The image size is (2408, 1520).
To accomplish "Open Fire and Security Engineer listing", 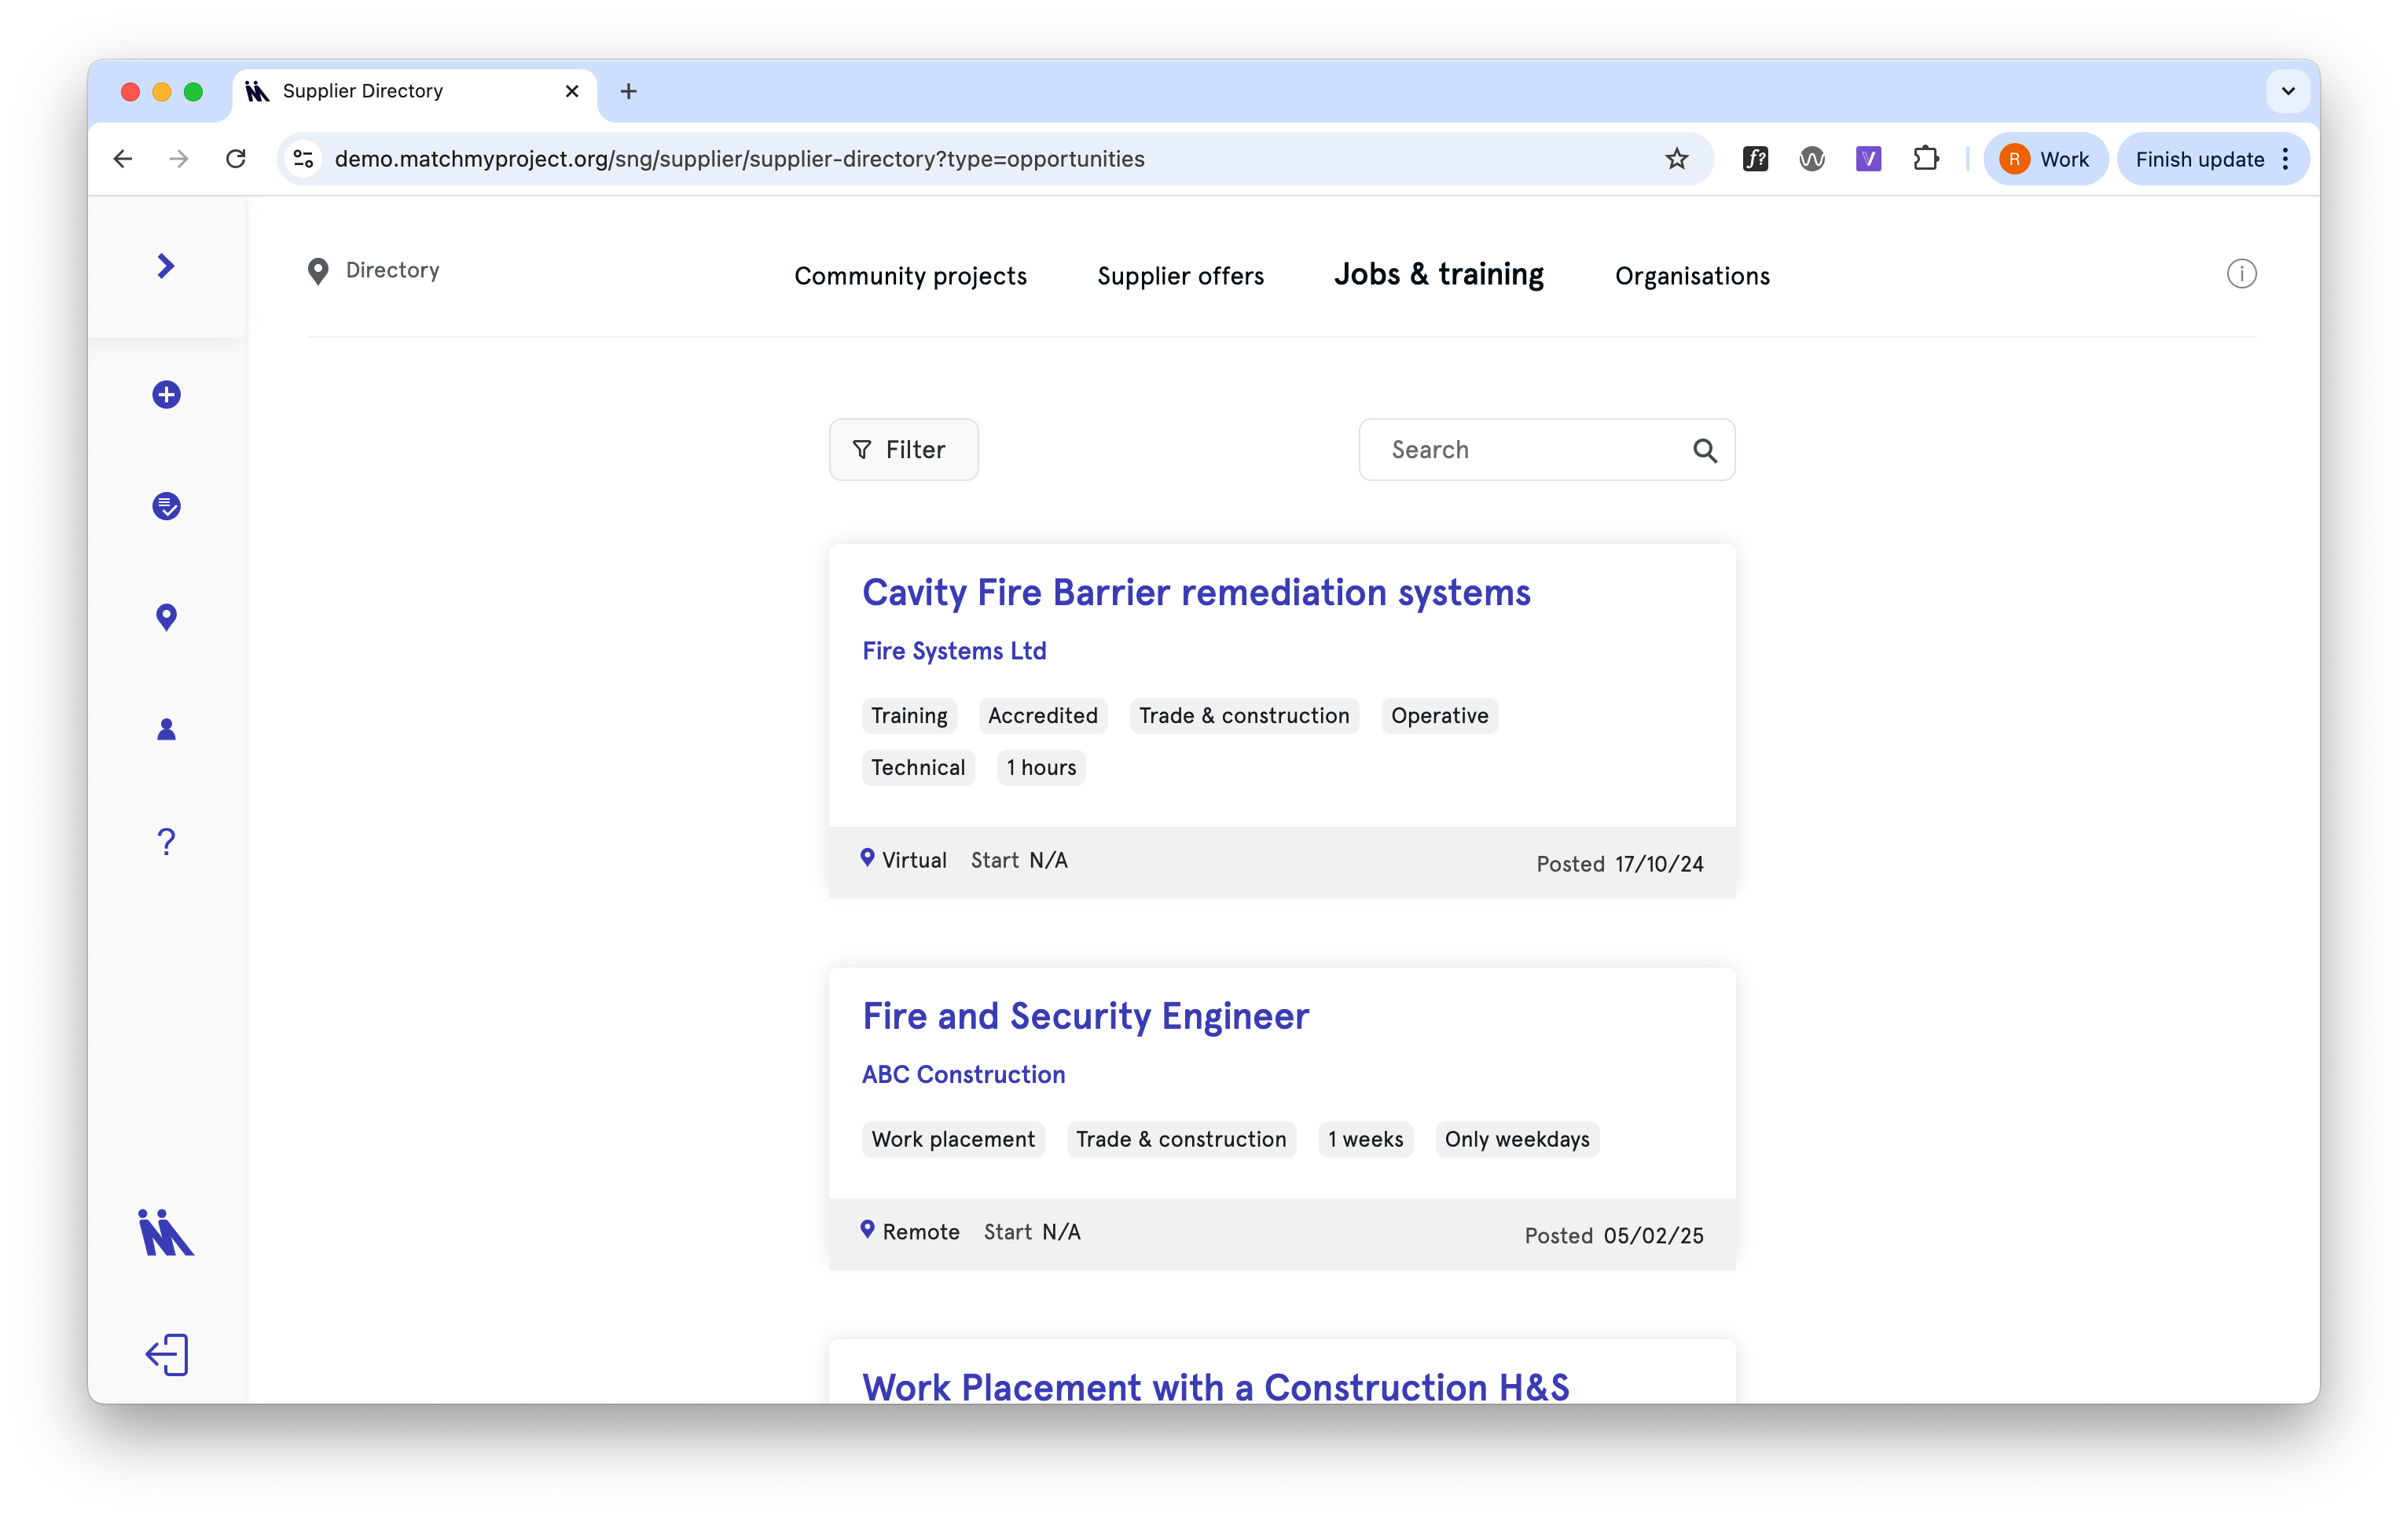I will (1085, 1017).
